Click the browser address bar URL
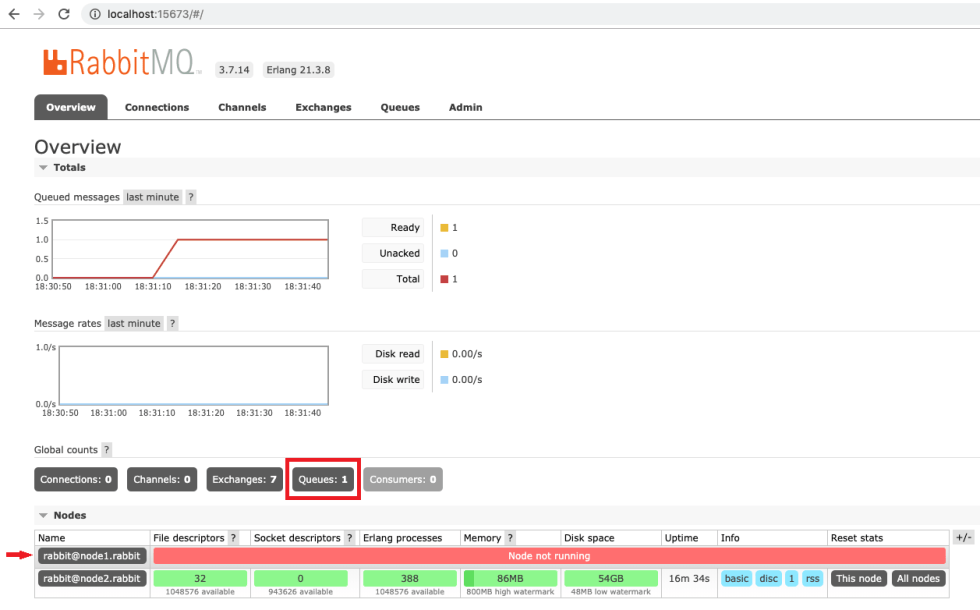Viewport: 980px width, 610px height. [155, 14]
